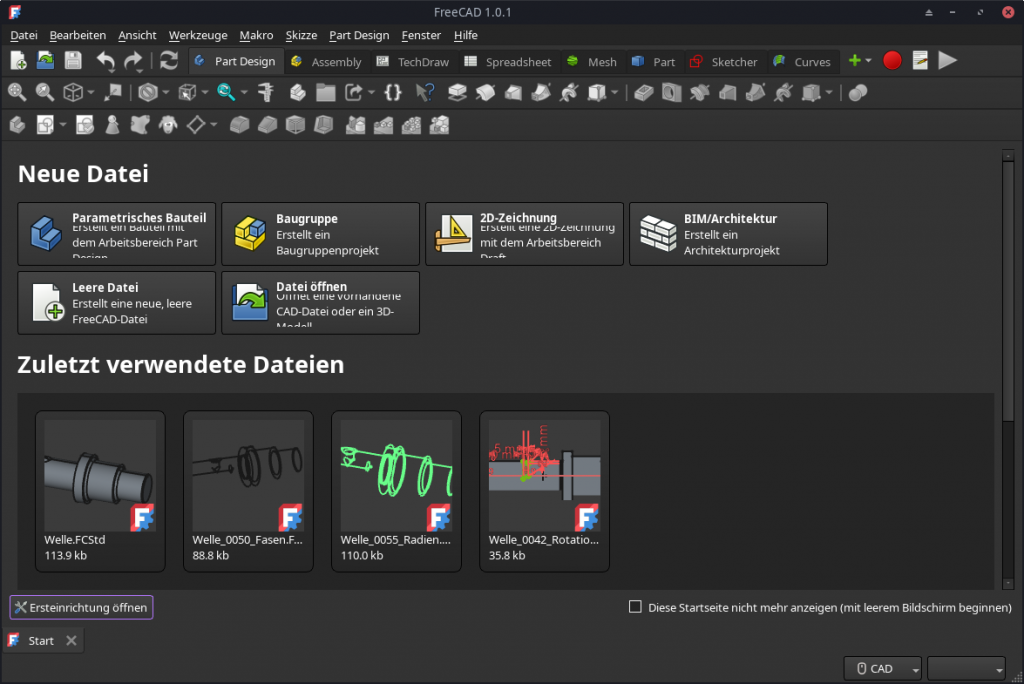Open the CAD navigation style dropdown
Viewport: 1024px width, 684px height.
point(883,669)
